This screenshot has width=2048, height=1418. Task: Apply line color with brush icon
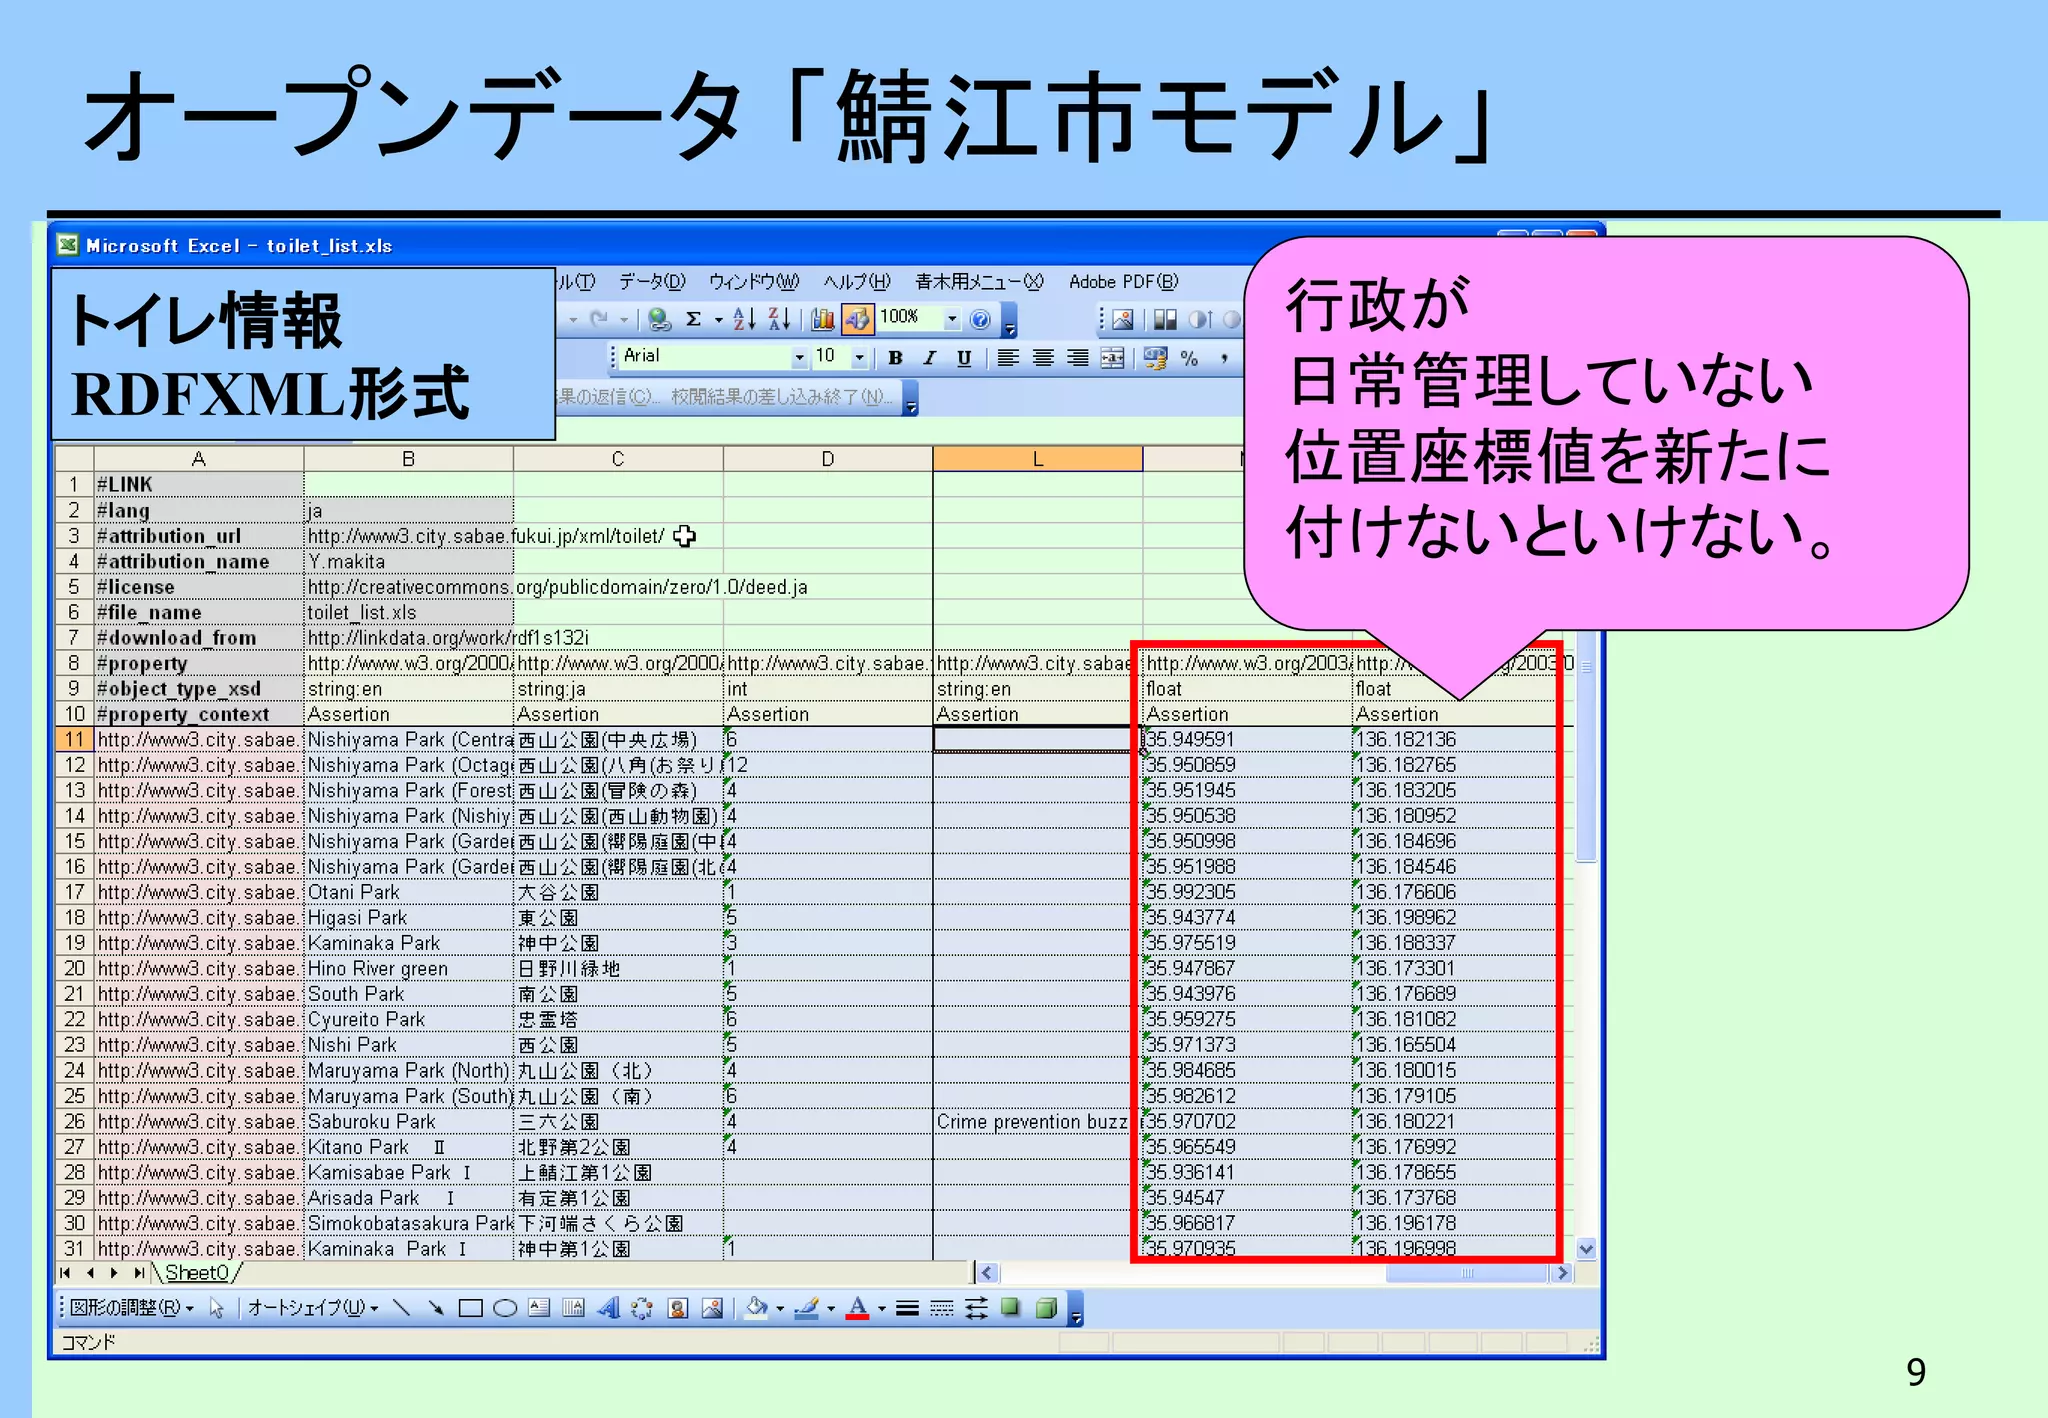[x=807, y=1308]
